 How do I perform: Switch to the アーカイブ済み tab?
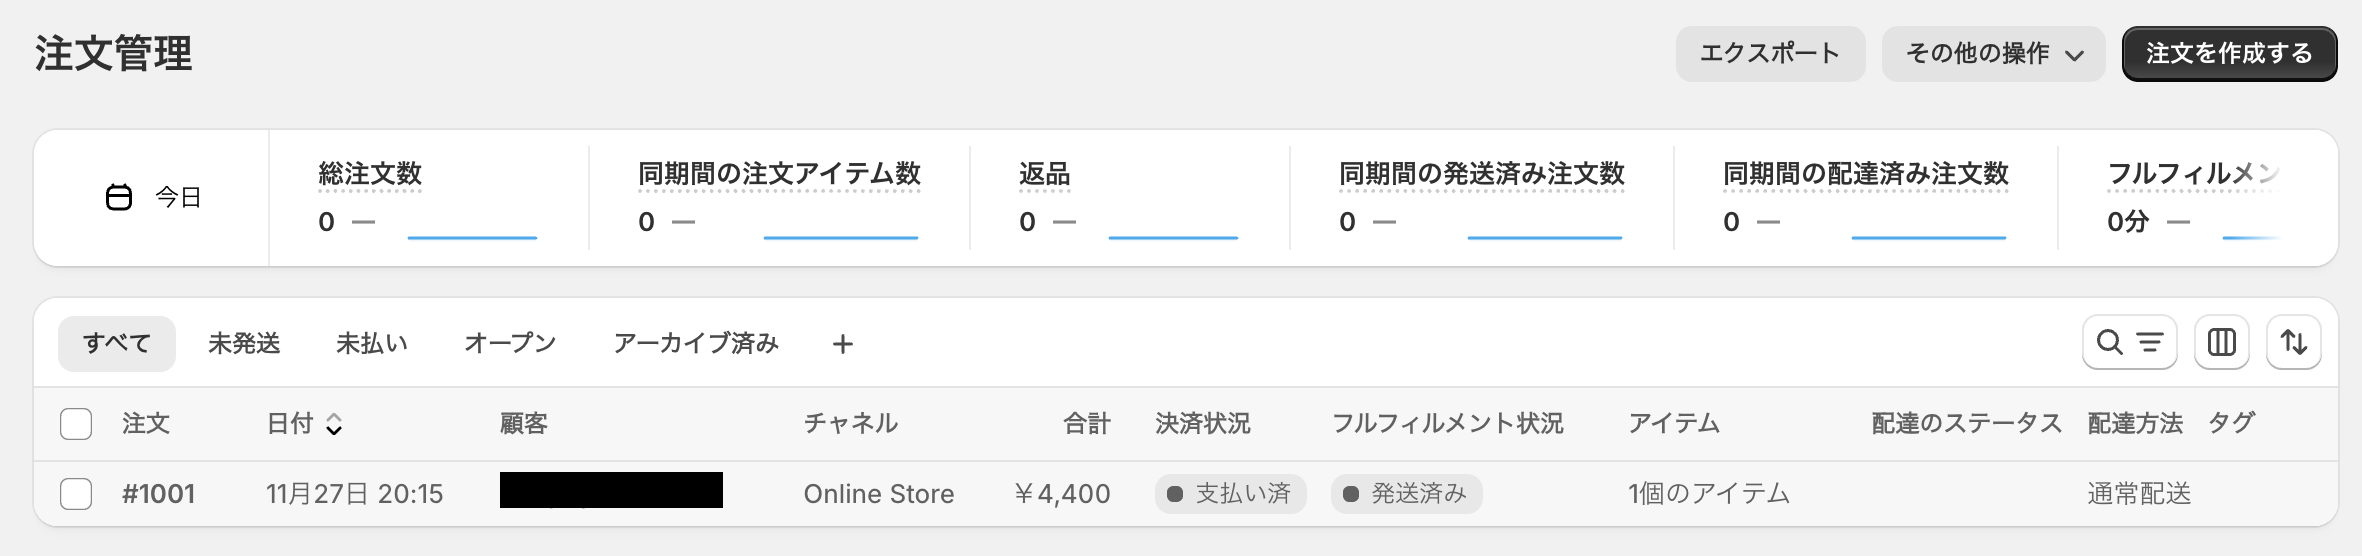point(696,344)
